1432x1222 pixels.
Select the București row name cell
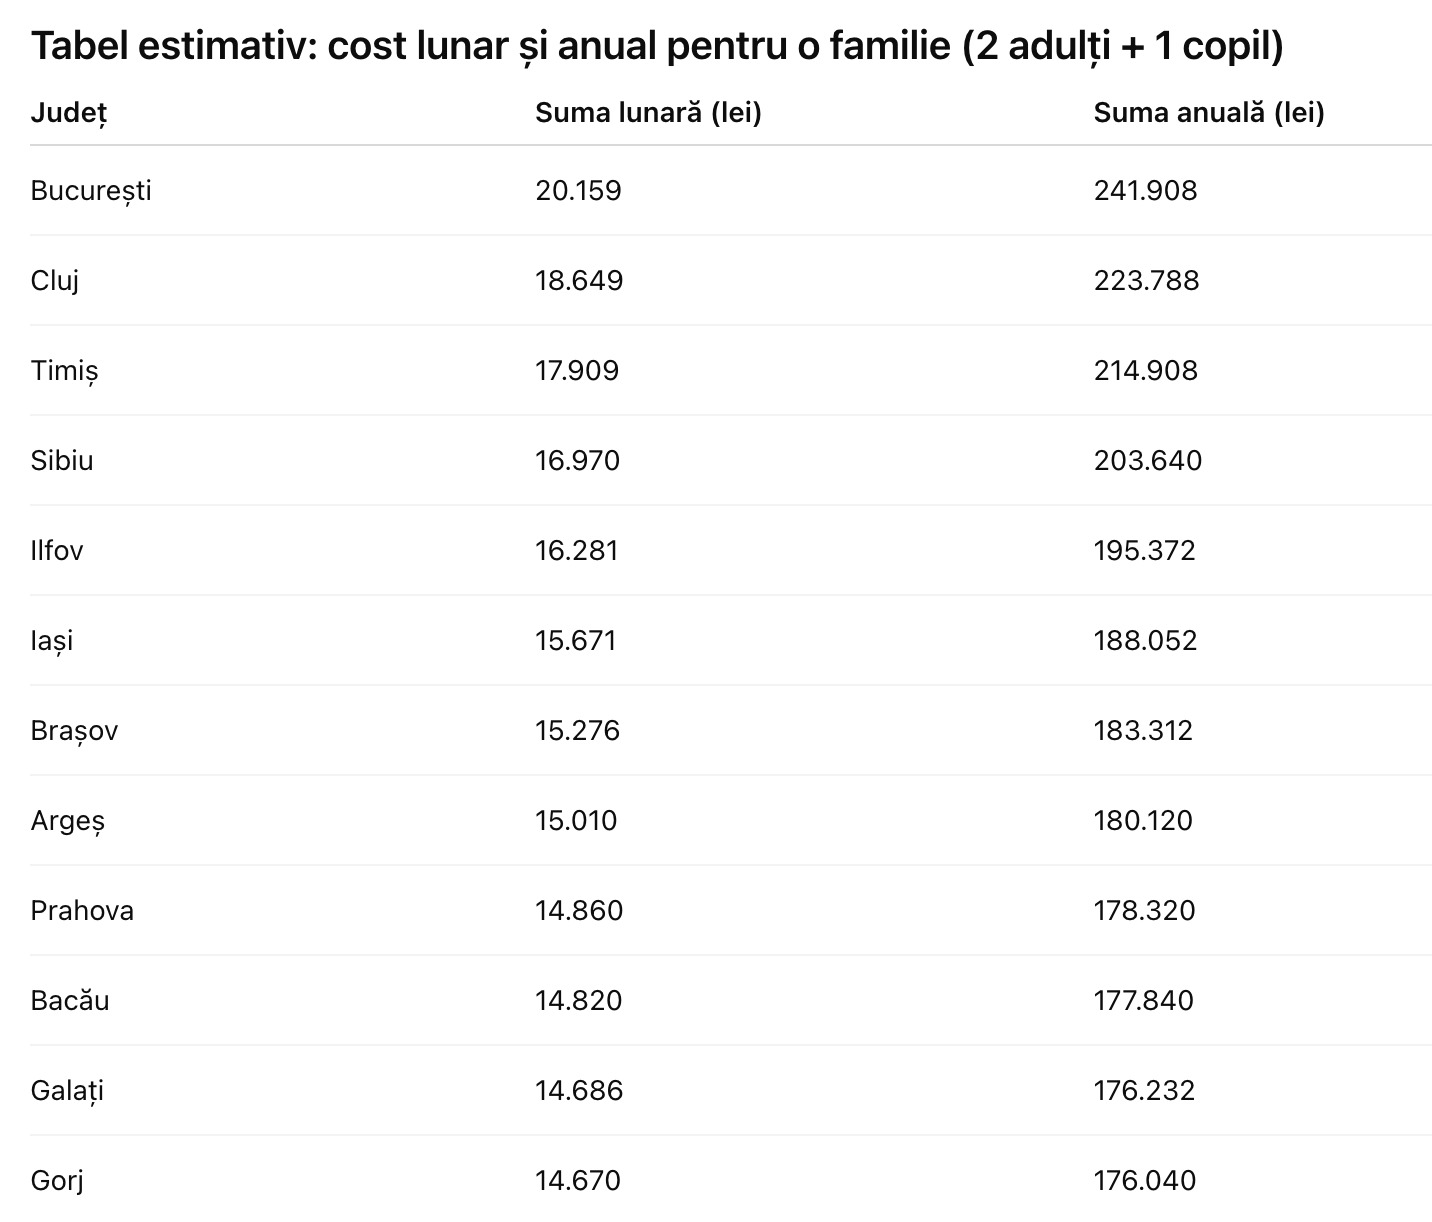pos(91,191)
